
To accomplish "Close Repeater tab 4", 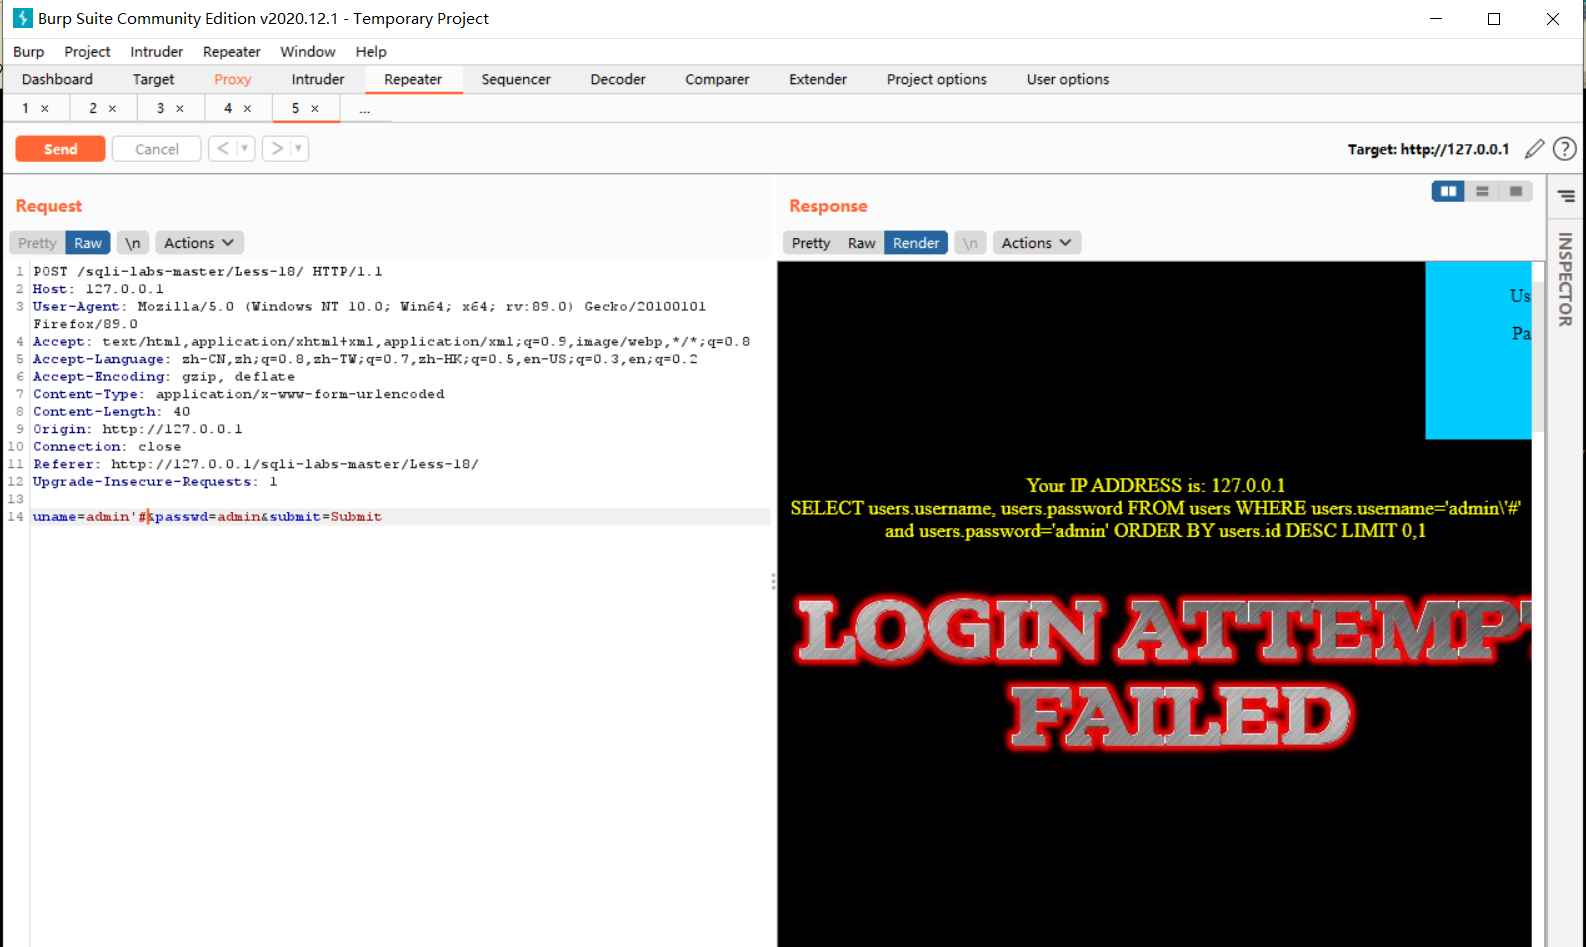I will 247,109.
